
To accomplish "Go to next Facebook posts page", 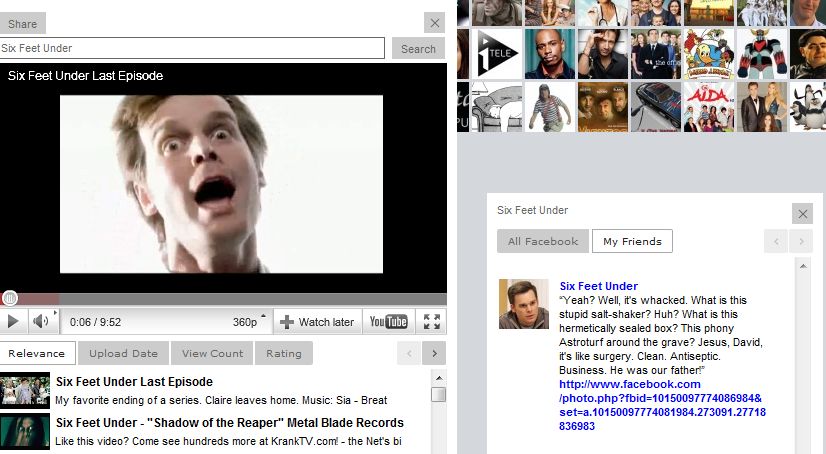I will point(801,241).
